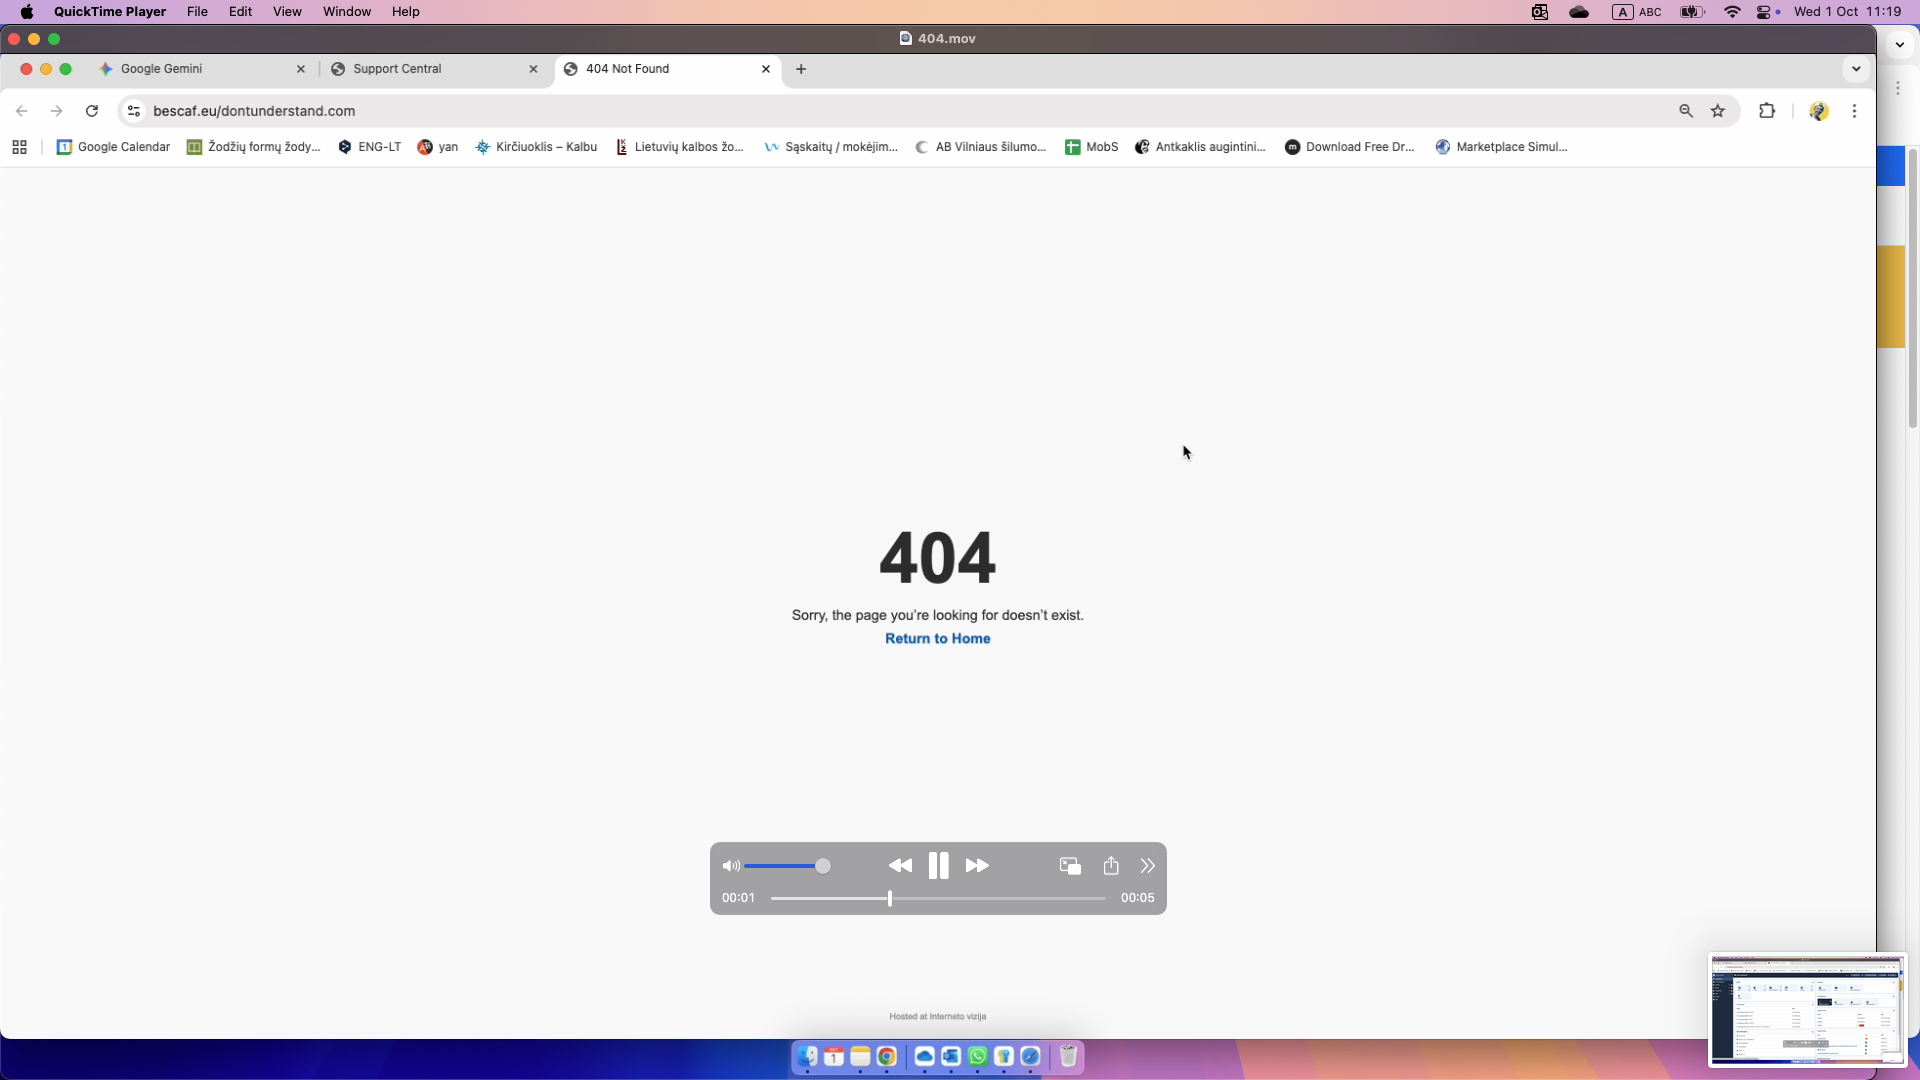Open the File menu
The image size is (1920, 1080).
tap(197, 12)
